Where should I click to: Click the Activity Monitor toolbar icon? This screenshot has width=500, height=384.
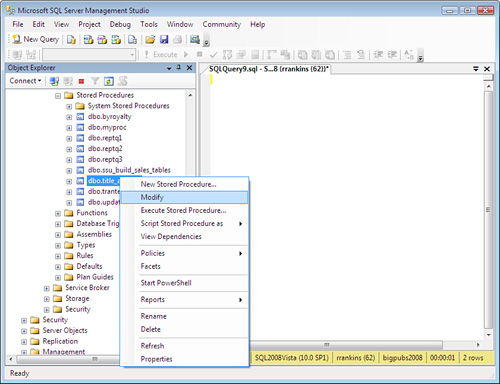pos(195,40)
